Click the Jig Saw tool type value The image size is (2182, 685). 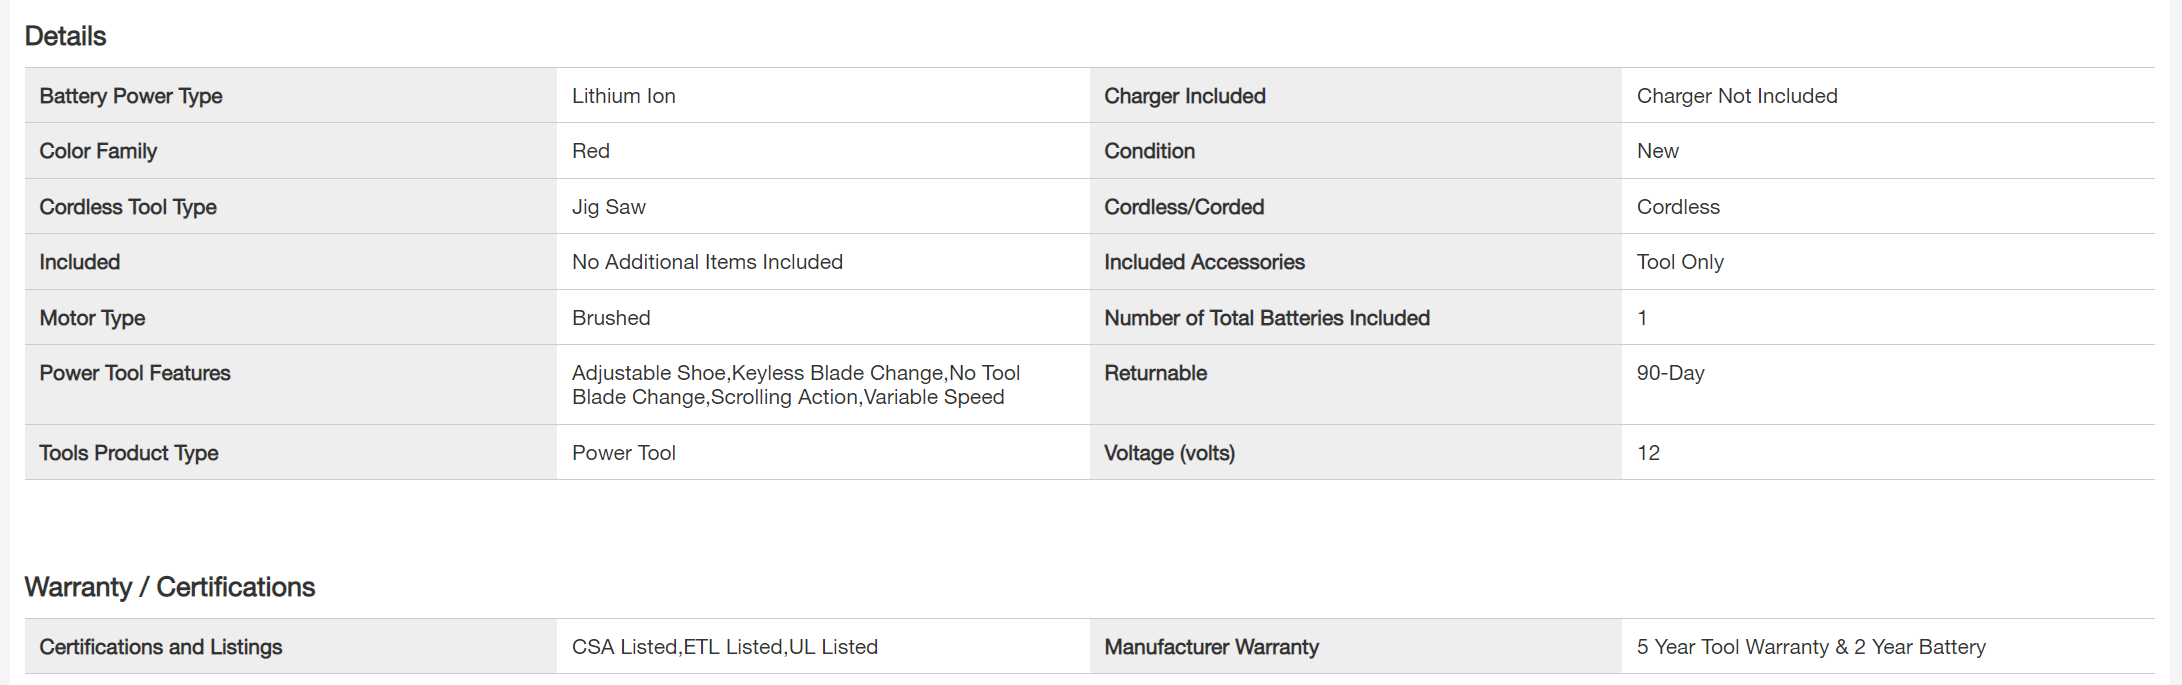(608, 207)
